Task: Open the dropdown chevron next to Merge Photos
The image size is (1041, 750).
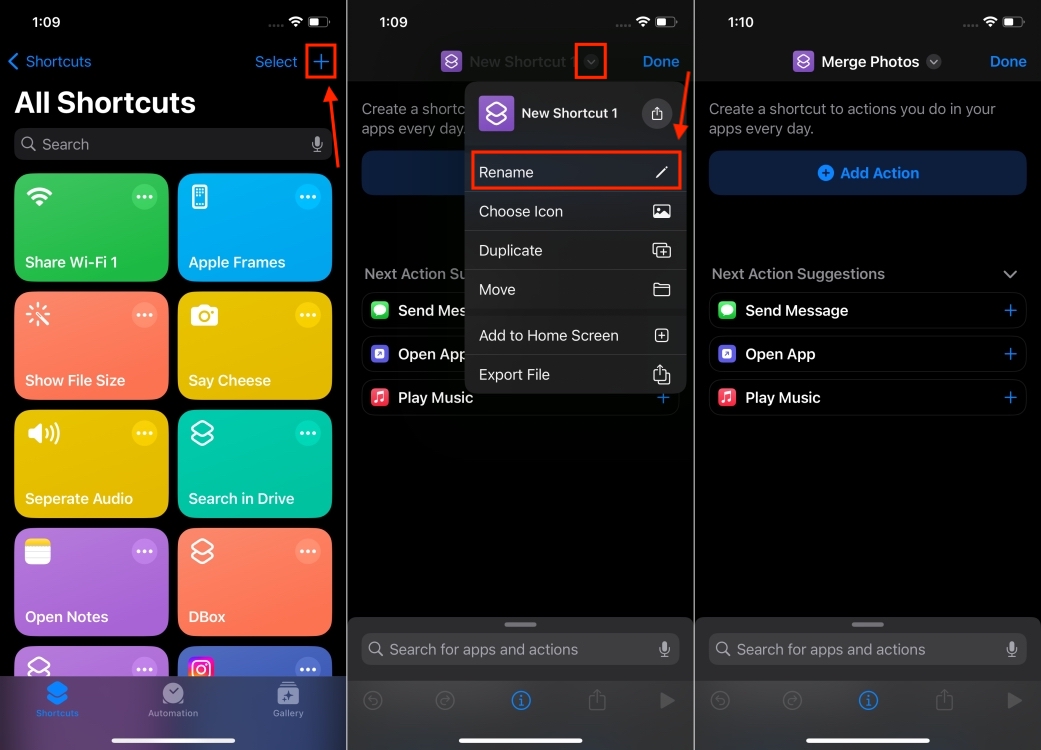Action: coord(933,61)
